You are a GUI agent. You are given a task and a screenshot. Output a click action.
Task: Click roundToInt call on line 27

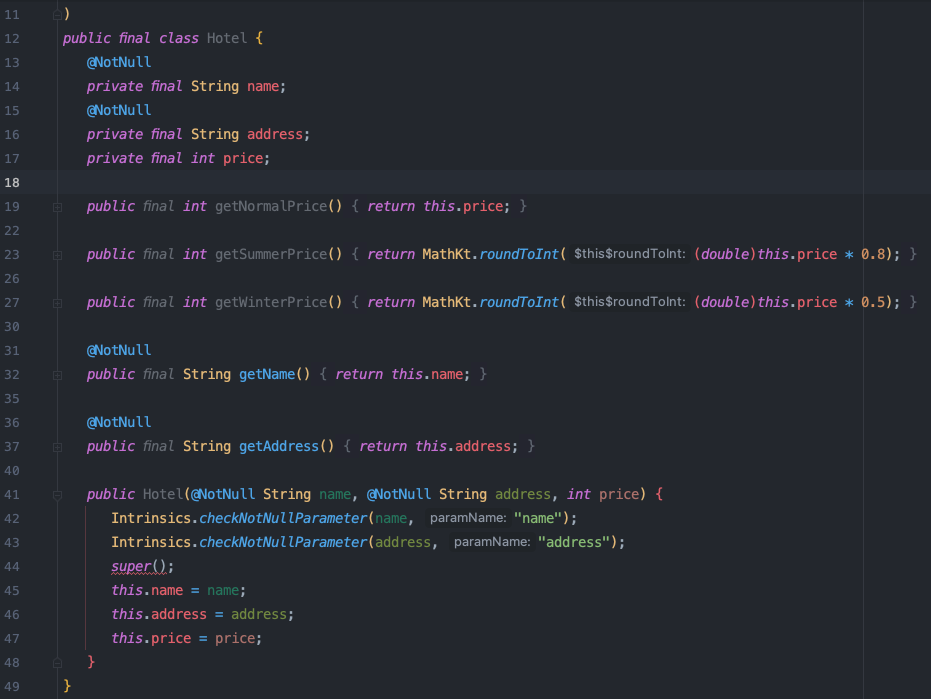[x=520, y=302]
